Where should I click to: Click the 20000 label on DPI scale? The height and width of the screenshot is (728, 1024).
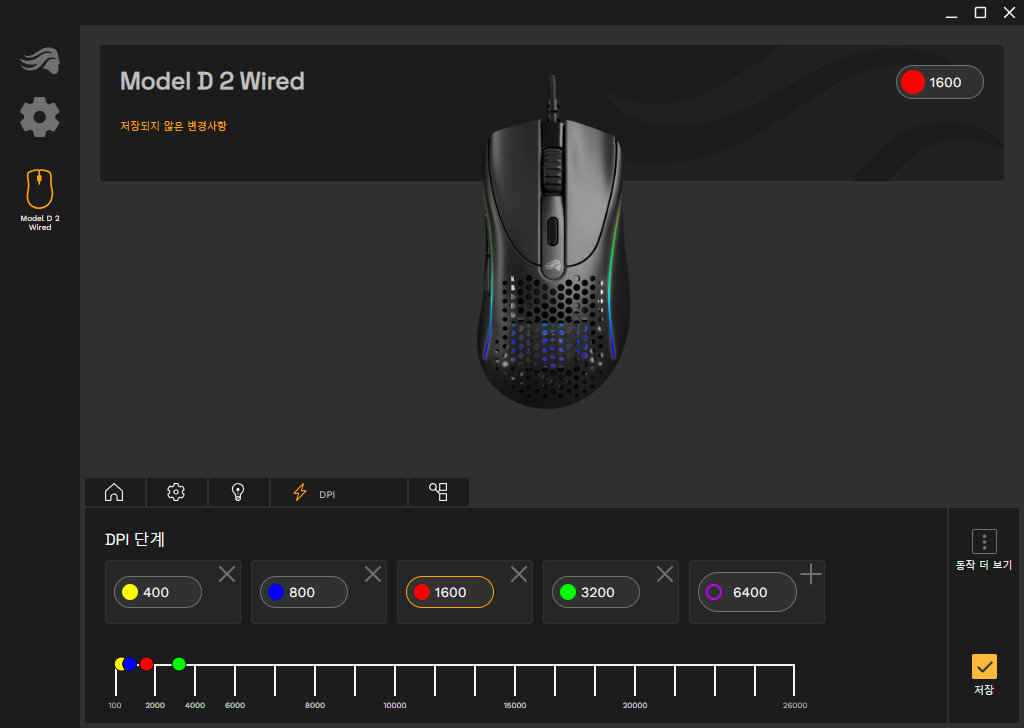pos(635,705)
